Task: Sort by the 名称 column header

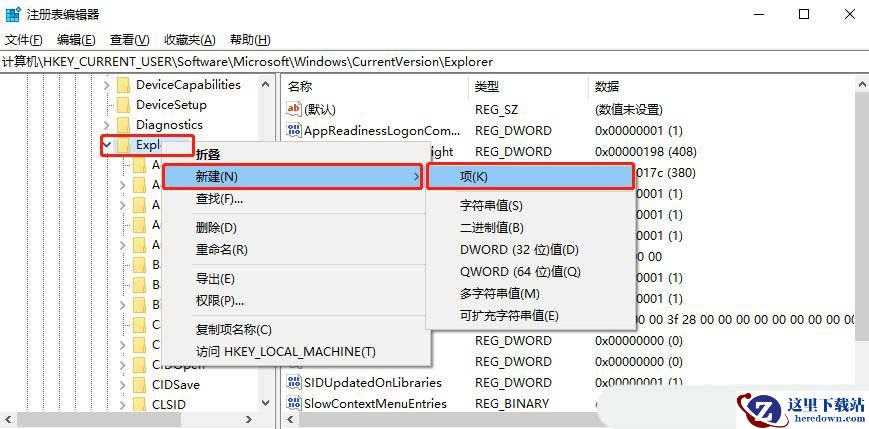Action: pos(300,86)
